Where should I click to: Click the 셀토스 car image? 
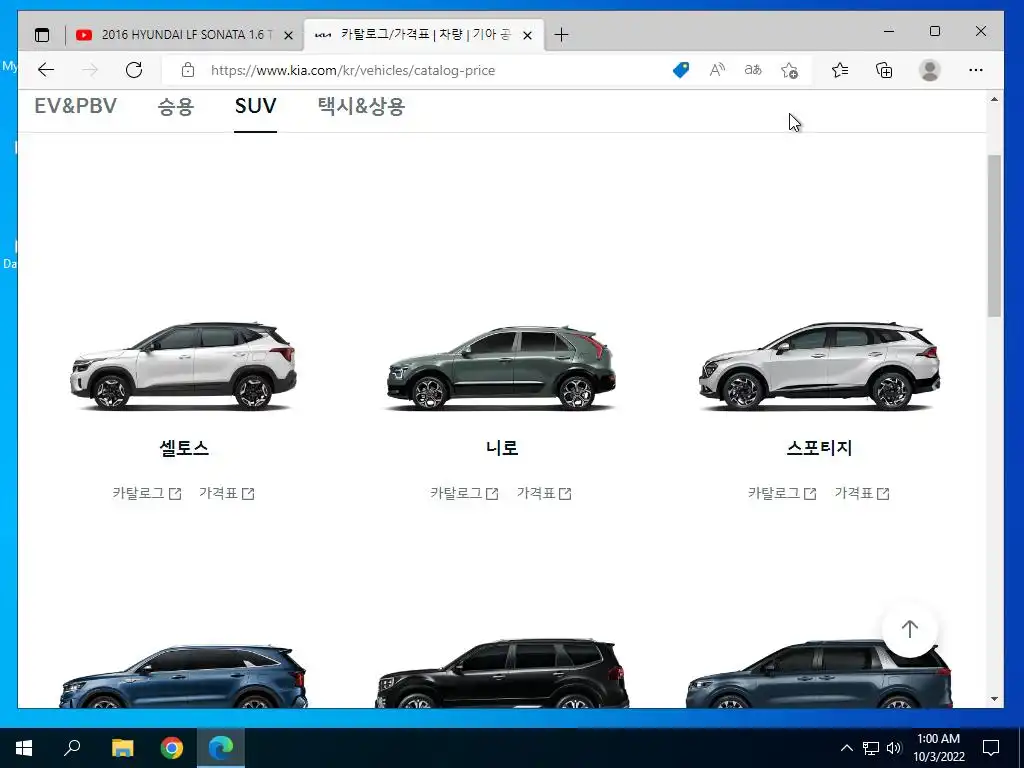tap(184, 365)
